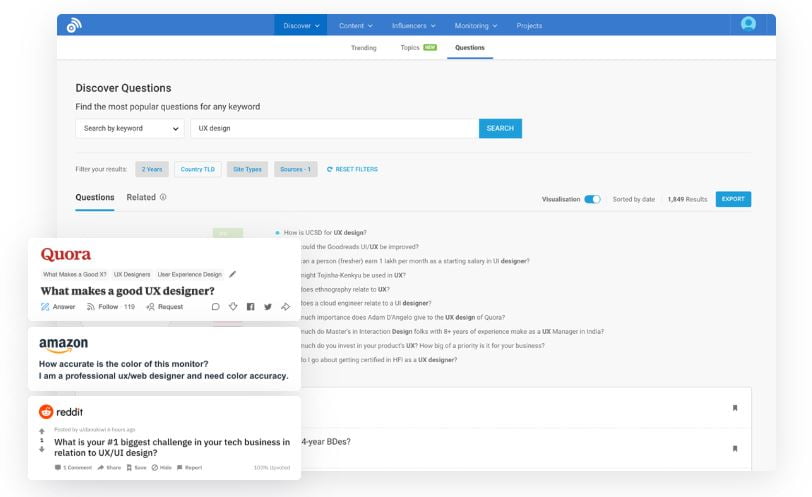This screenshot has width=812, height=497.
Task: Open the Country TLD filter
Action: click(198, 169)
